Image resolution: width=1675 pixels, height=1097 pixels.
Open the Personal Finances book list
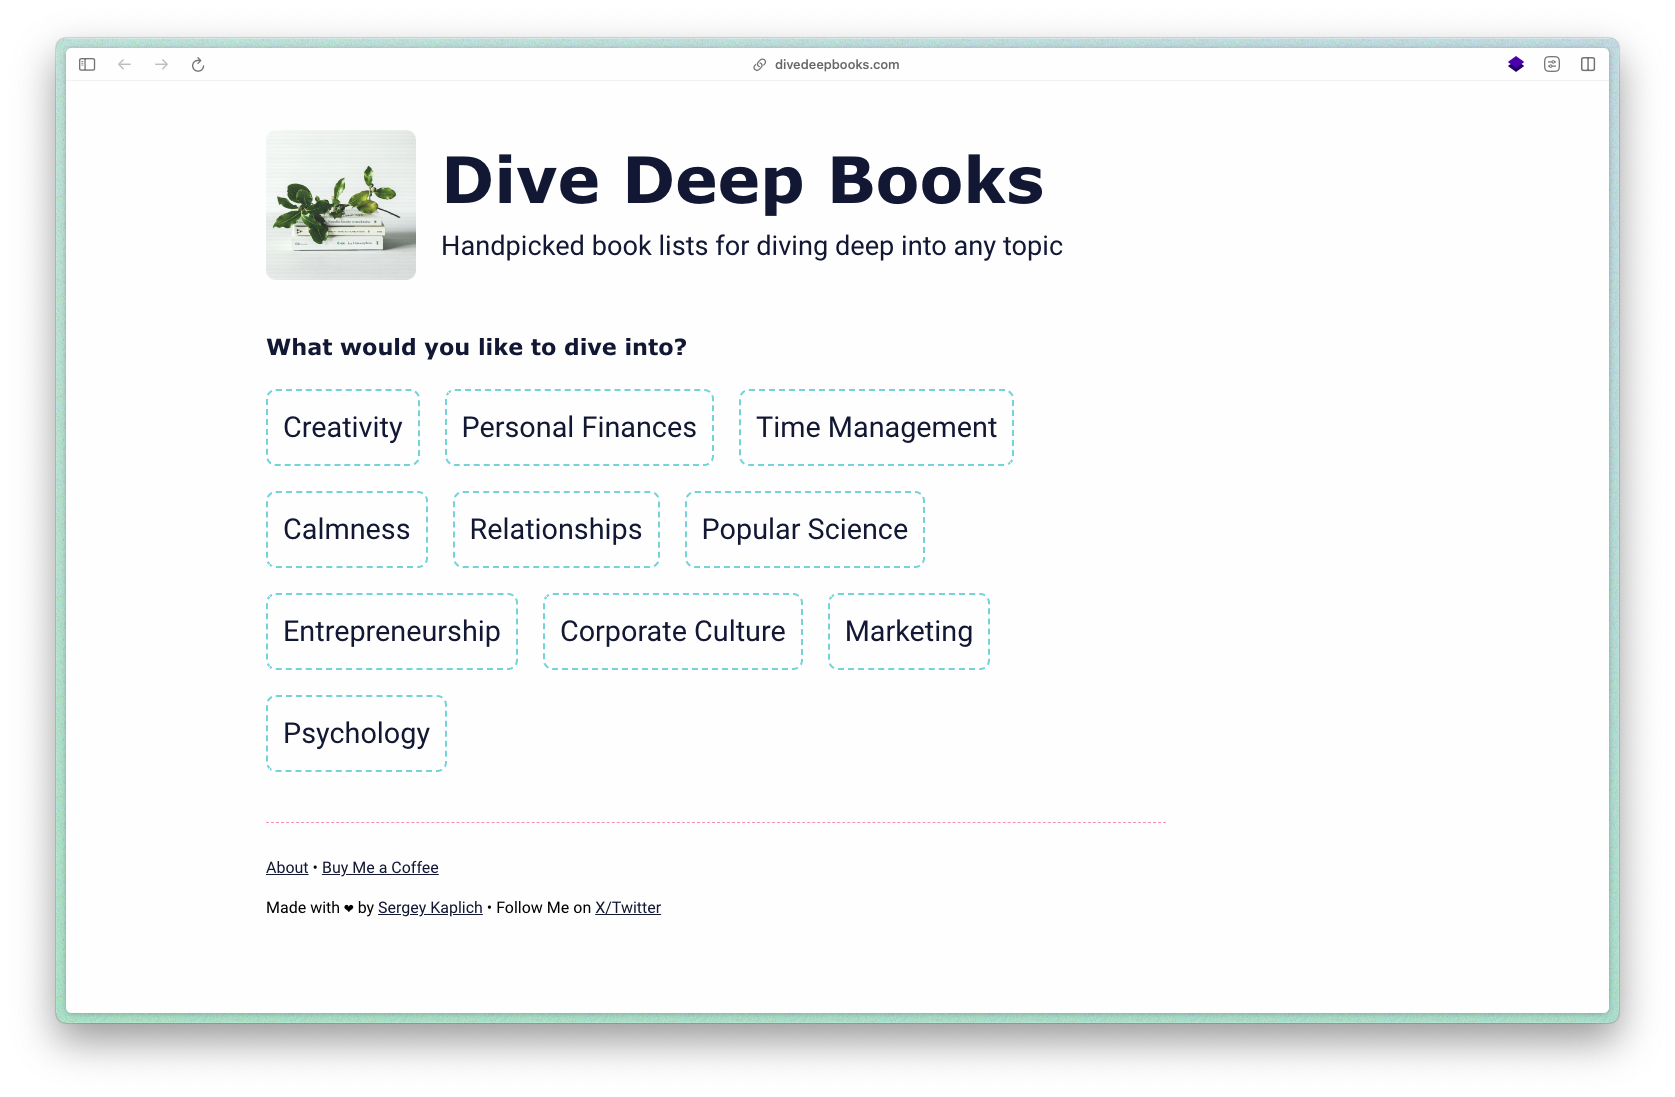(579, 428)
